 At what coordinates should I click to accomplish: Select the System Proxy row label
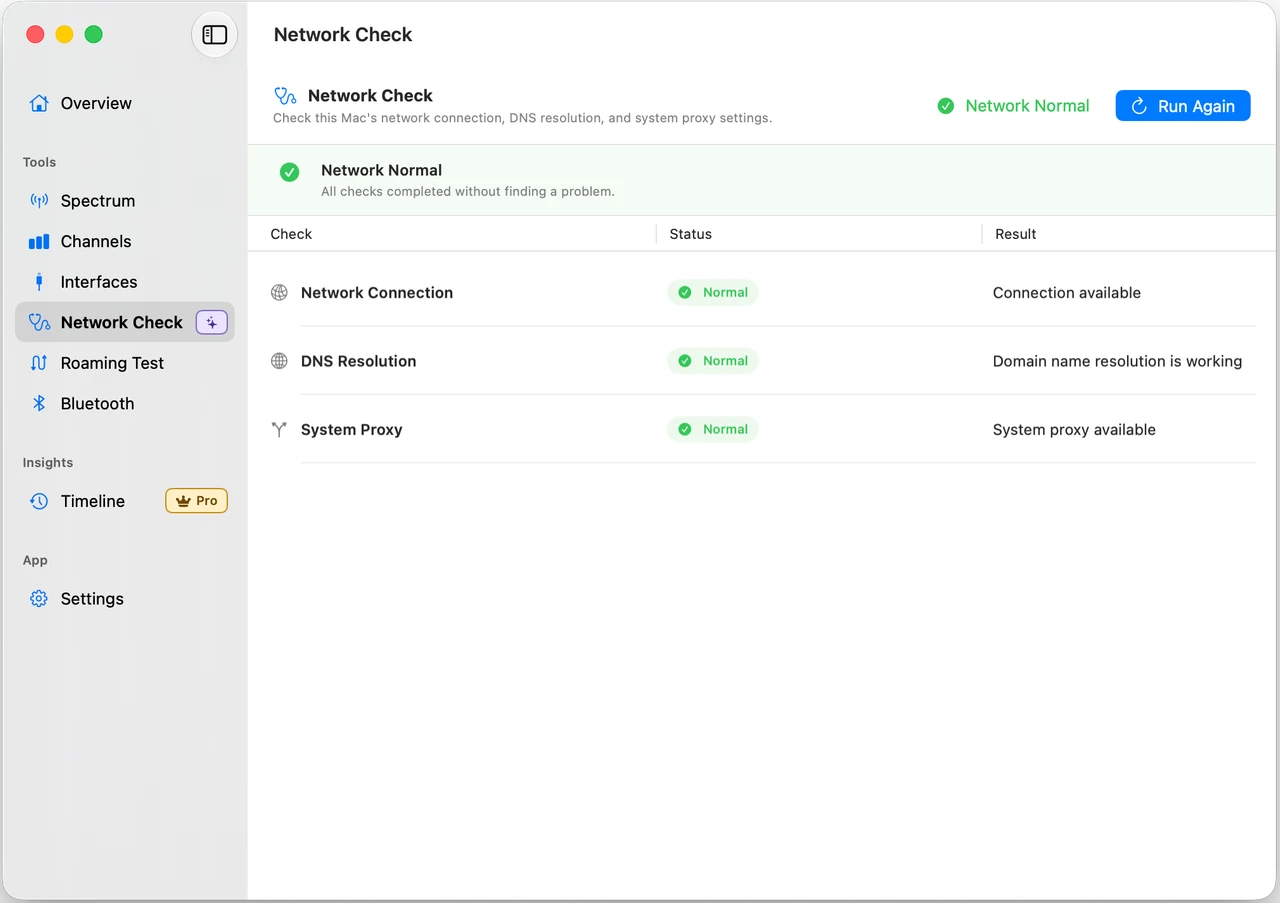tap(352, 430)
